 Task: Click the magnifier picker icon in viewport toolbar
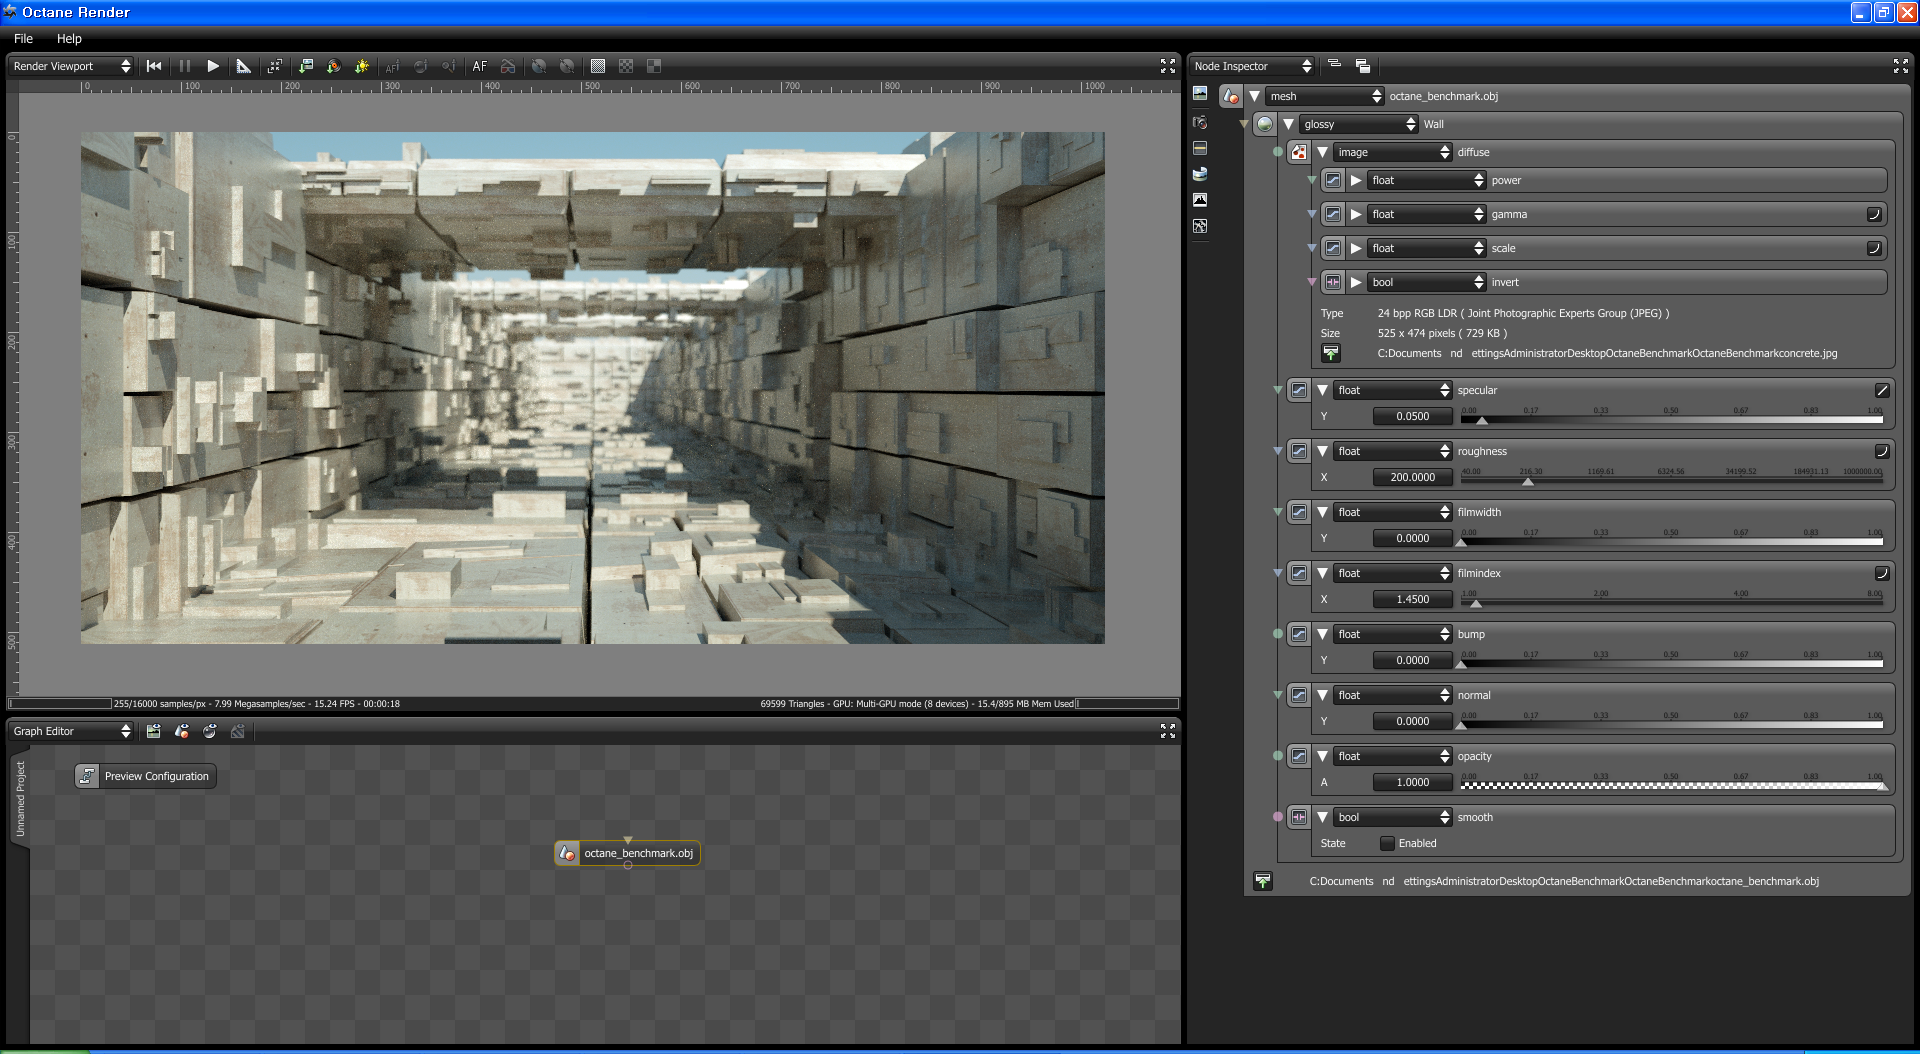[x=449, y=66]
